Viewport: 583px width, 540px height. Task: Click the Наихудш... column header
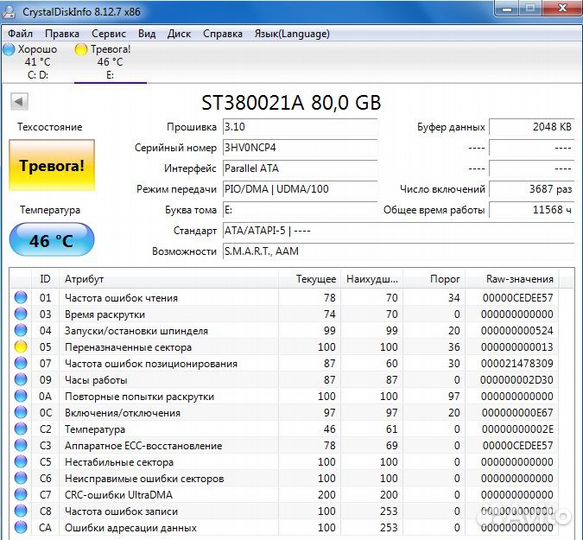point(372,279)
